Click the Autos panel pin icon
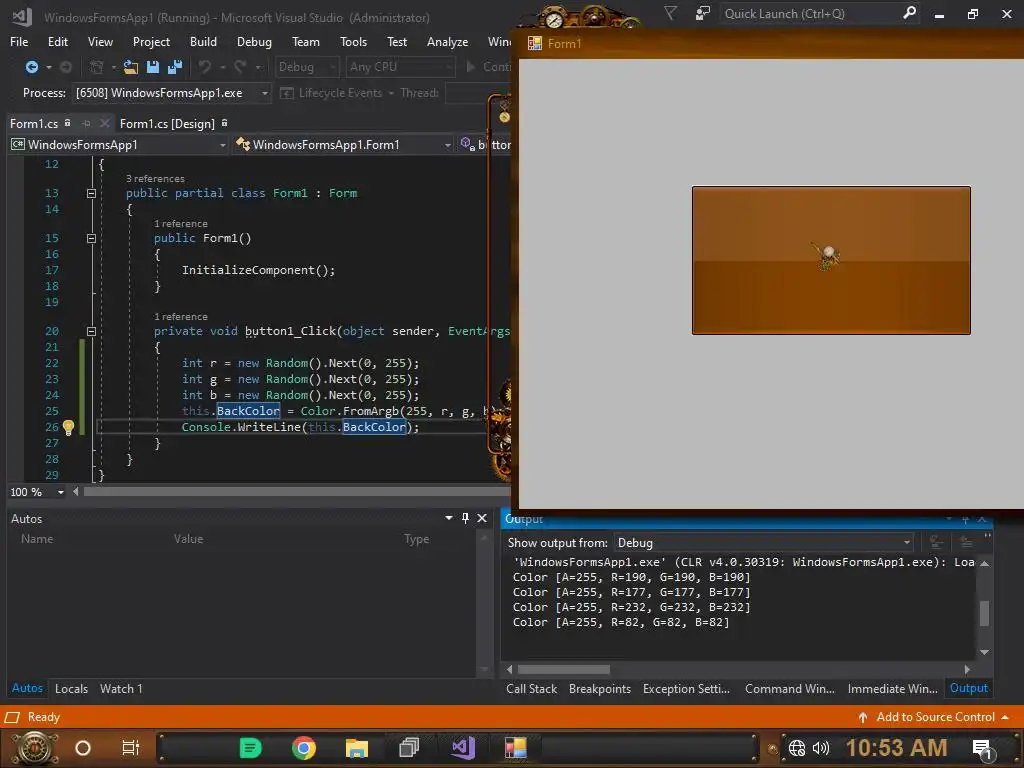 click(x=465, y=518)
